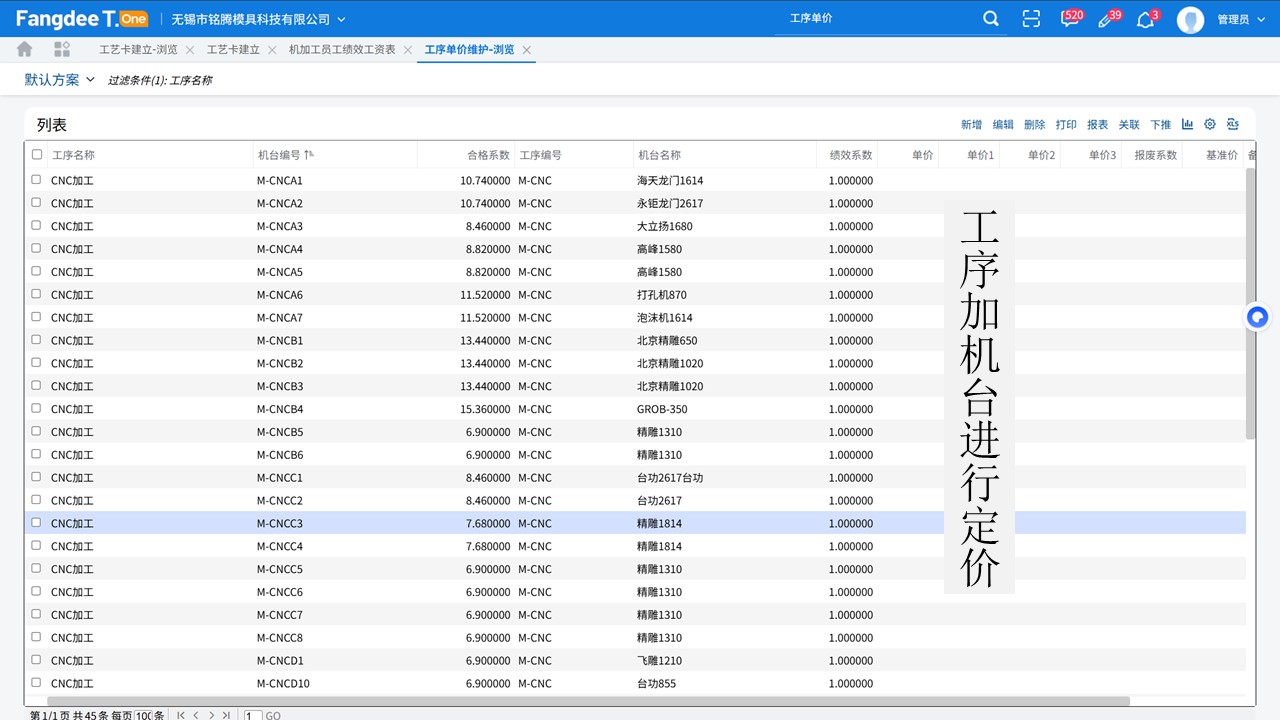1280x720 pixels.
Task: Open messages icon with 520 badge
Action: (1070, 19)
